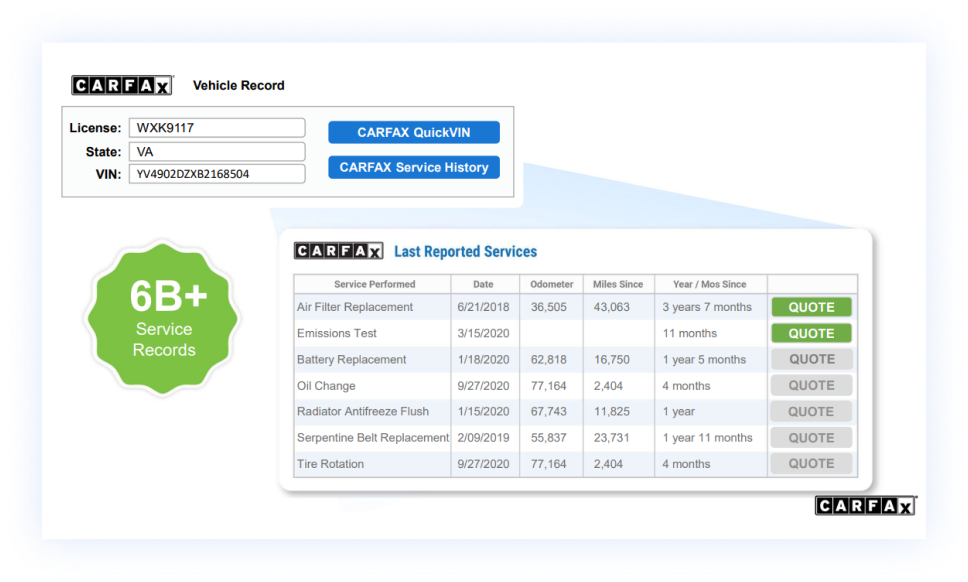Click the "State:" field label
968x582 pixels.
[103, 152]
